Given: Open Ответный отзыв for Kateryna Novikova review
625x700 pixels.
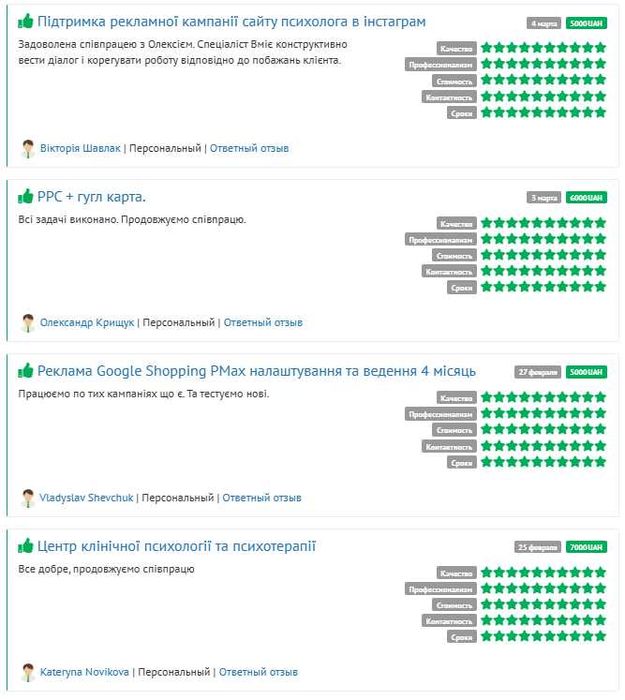Looking at the screenshot, I should [x=258, y=672].
